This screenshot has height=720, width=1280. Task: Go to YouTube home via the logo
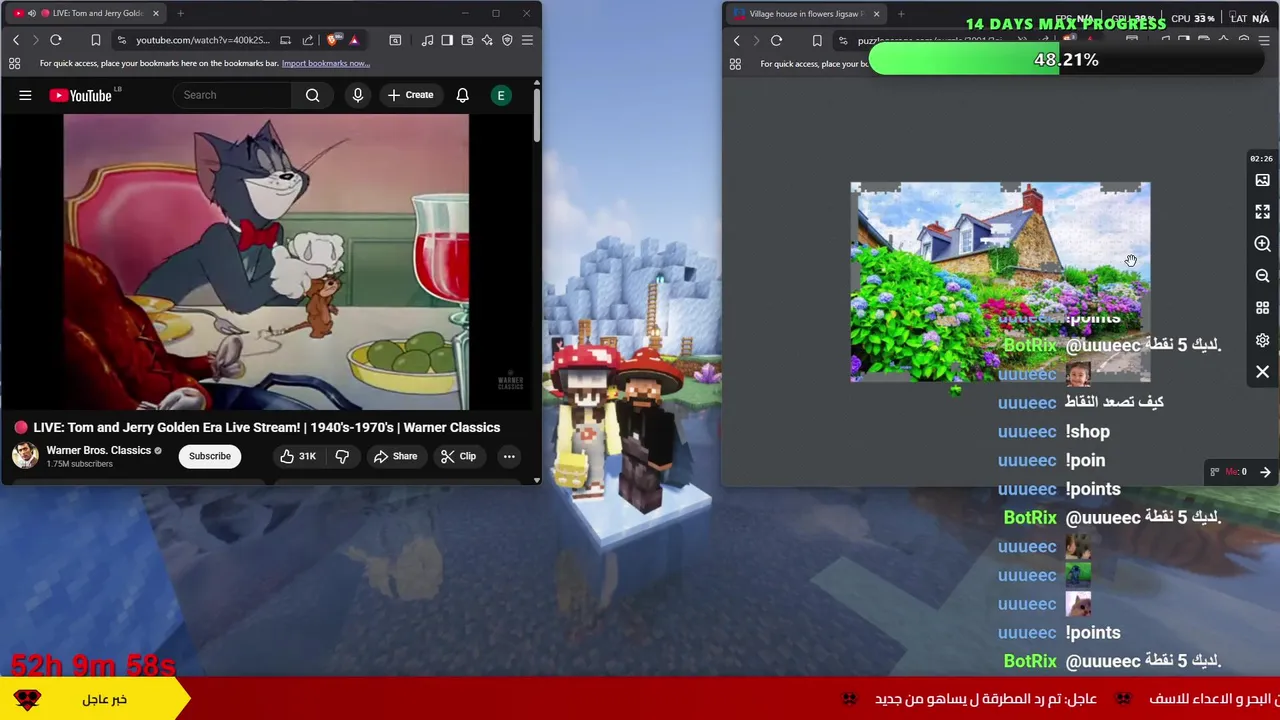click(x=80, y=95)
